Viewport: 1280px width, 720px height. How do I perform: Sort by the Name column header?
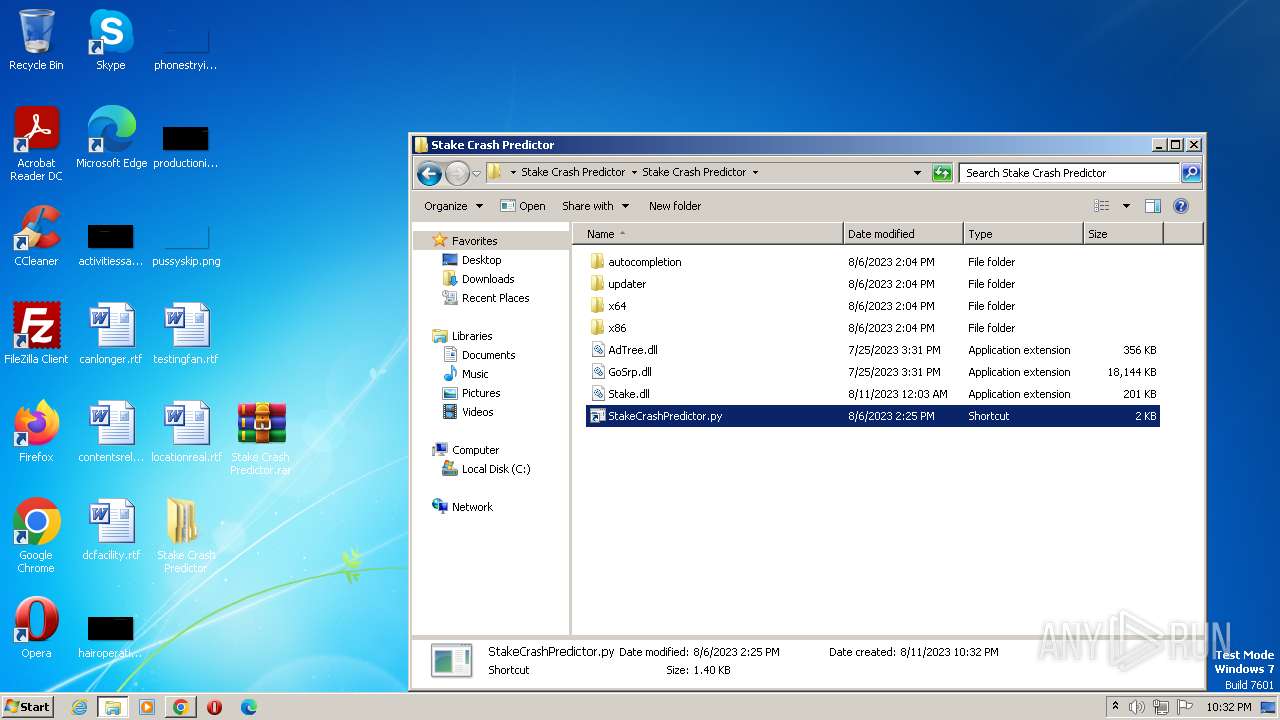pos(708,234)
